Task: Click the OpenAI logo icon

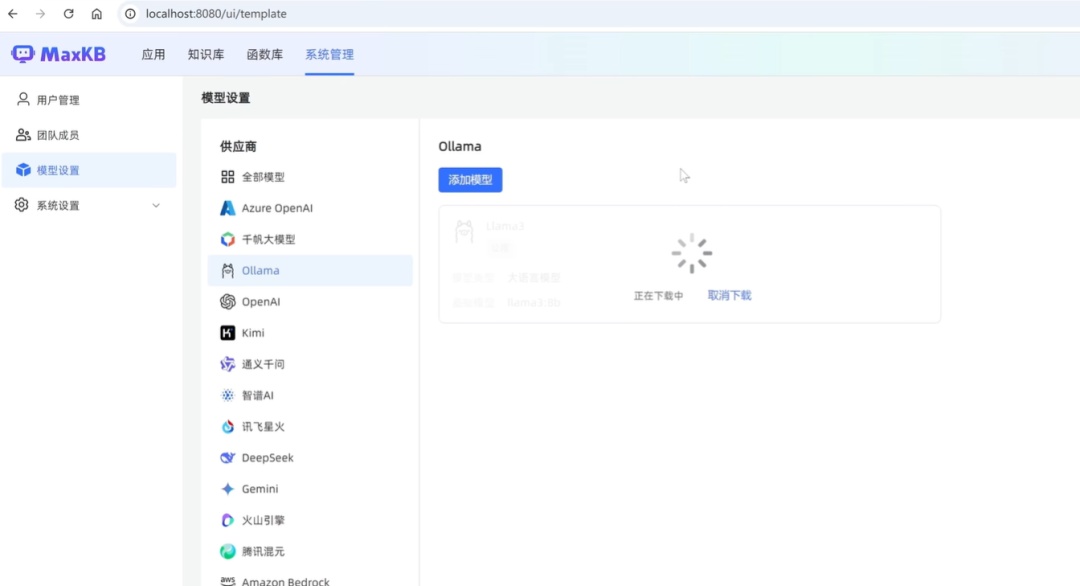Action: point(228,302)
